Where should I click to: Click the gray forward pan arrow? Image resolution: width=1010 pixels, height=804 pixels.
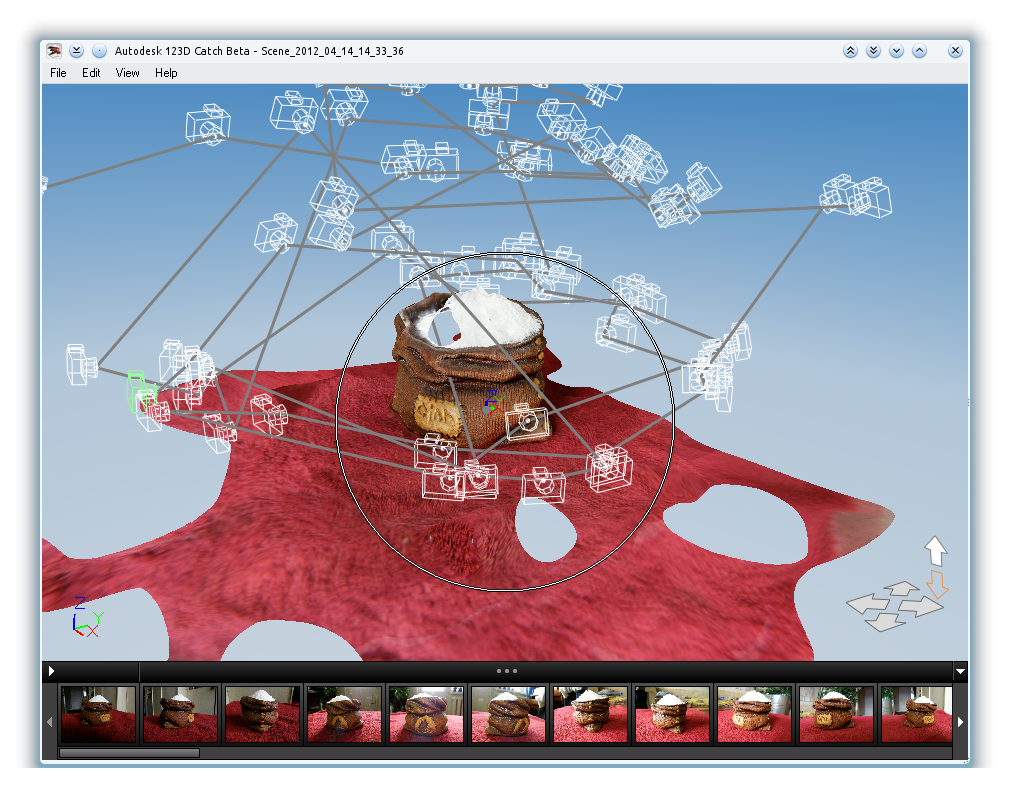pyautogui.click(x=902, y=588)
